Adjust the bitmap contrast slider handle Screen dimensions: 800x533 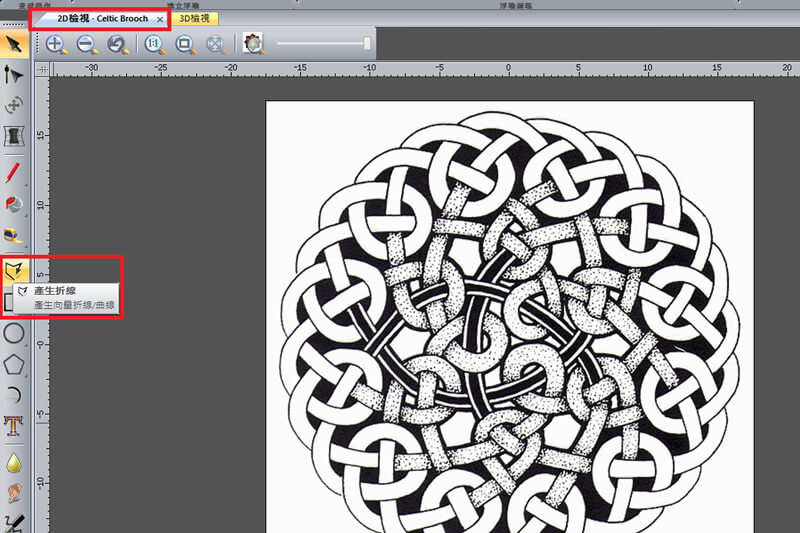(367, 43)
